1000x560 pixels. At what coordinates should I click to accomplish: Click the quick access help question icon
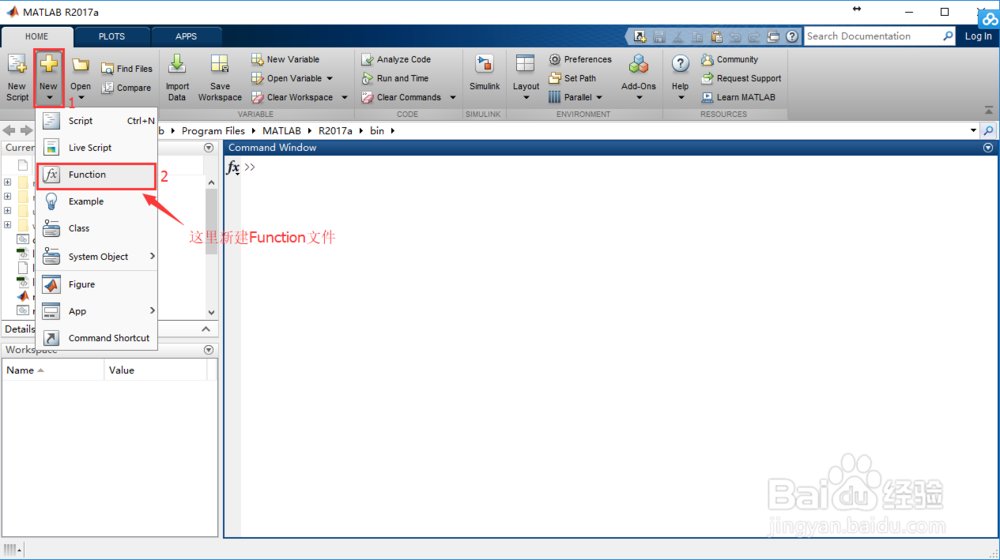coord(791,36)
